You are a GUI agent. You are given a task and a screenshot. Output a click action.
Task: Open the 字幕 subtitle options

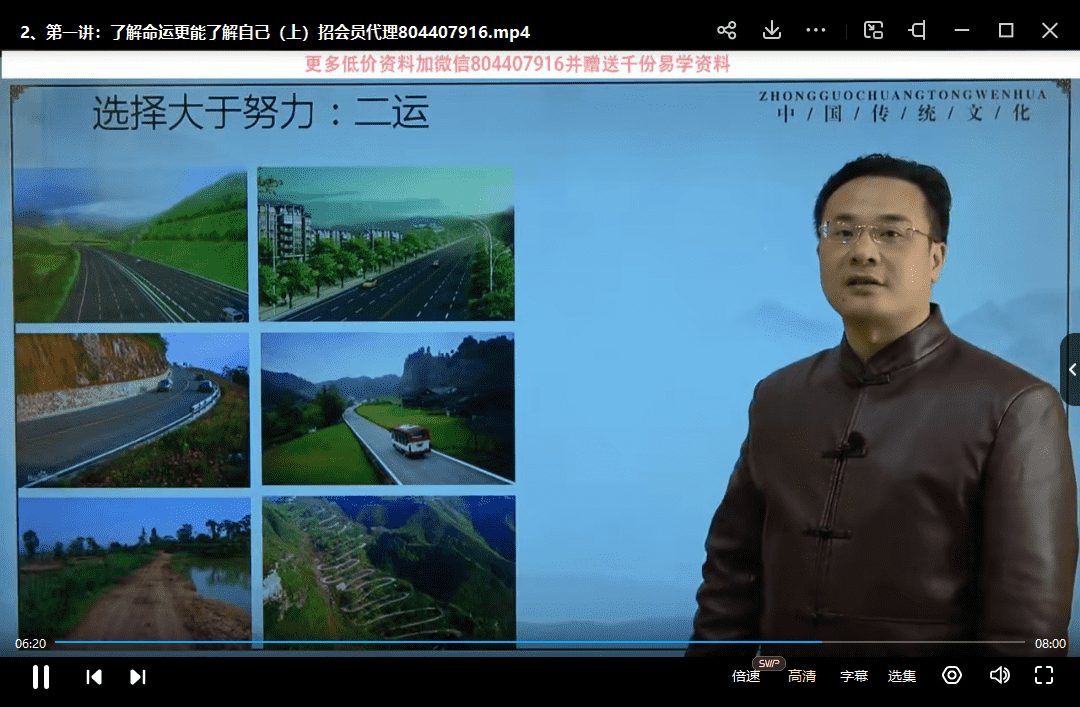coord(854,677)
